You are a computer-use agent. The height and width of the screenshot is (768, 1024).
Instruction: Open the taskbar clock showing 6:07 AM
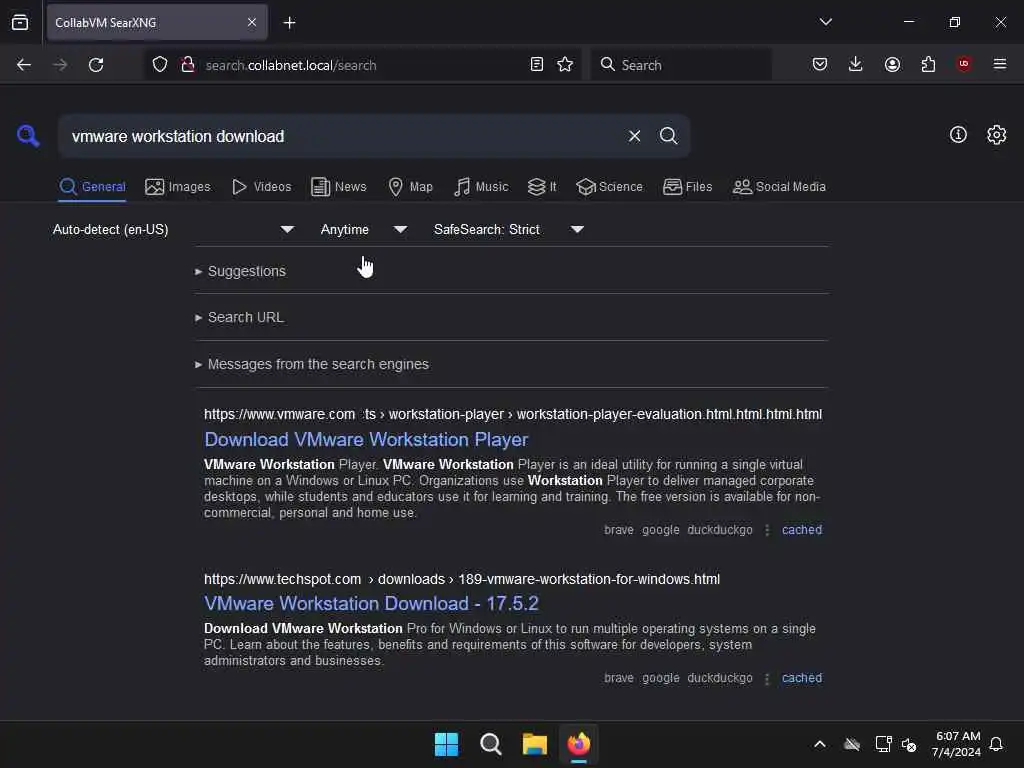(x=956, y=744)
